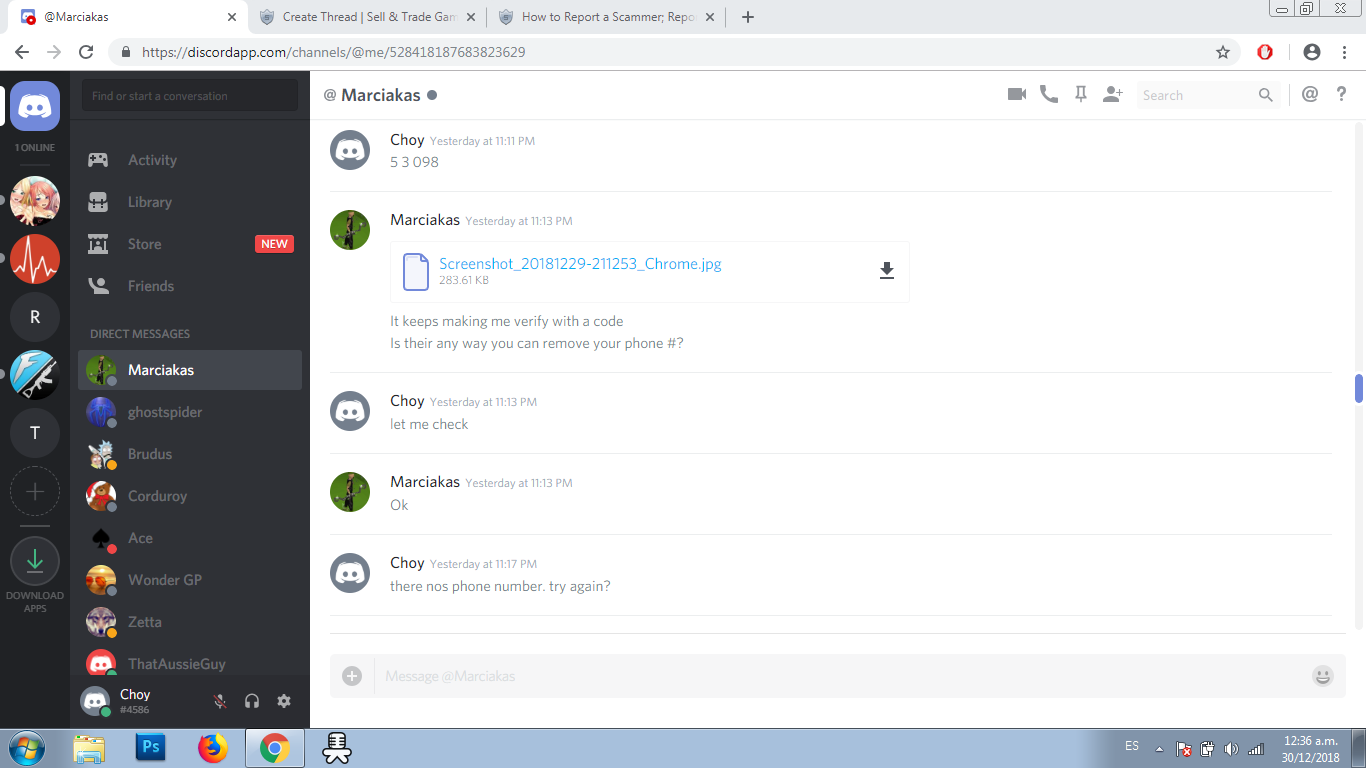Show hidden system tray icons arrow
1366x768 pixels.
tap(1159, 748)
